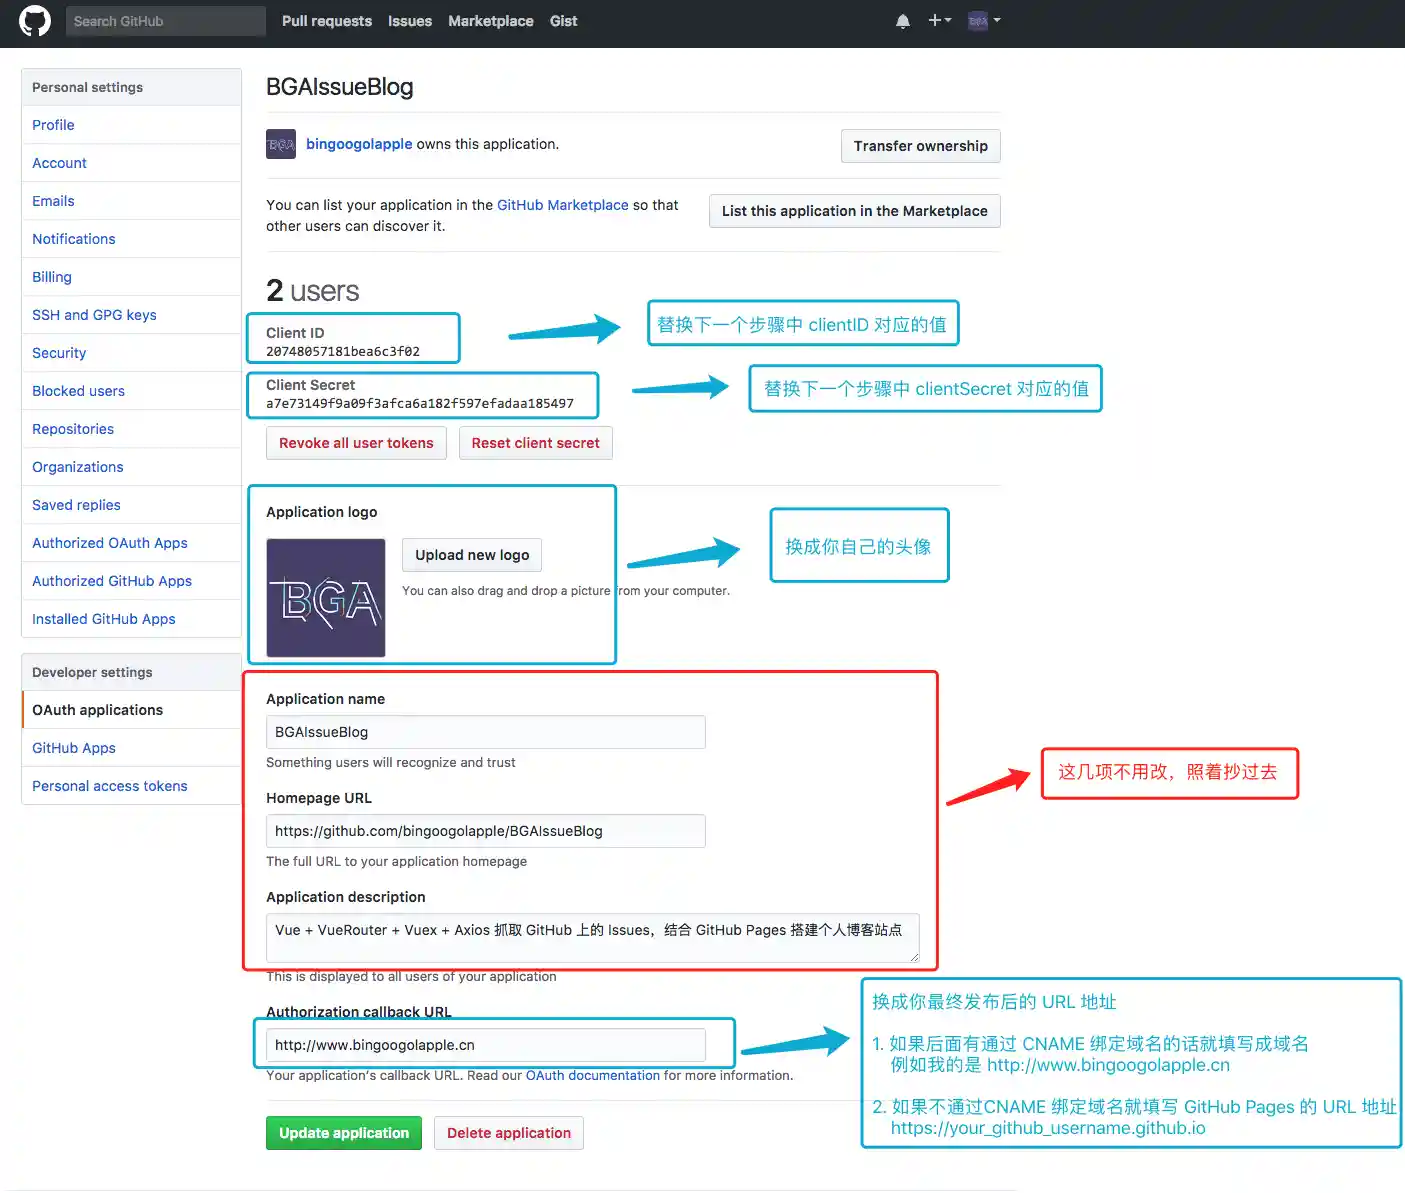Click the Transfer ownership button
The width and height of the screenshot is (1405, 1193).
coord(920,146)
